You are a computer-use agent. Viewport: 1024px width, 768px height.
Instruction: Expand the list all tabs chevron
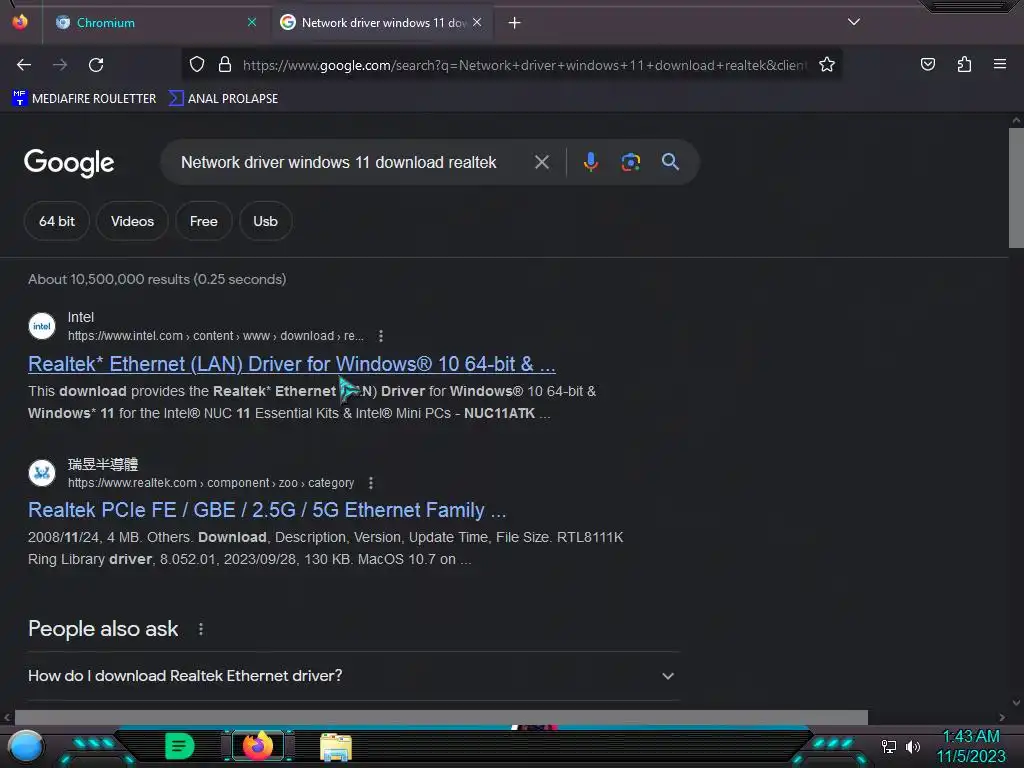[x=854, y=22]
